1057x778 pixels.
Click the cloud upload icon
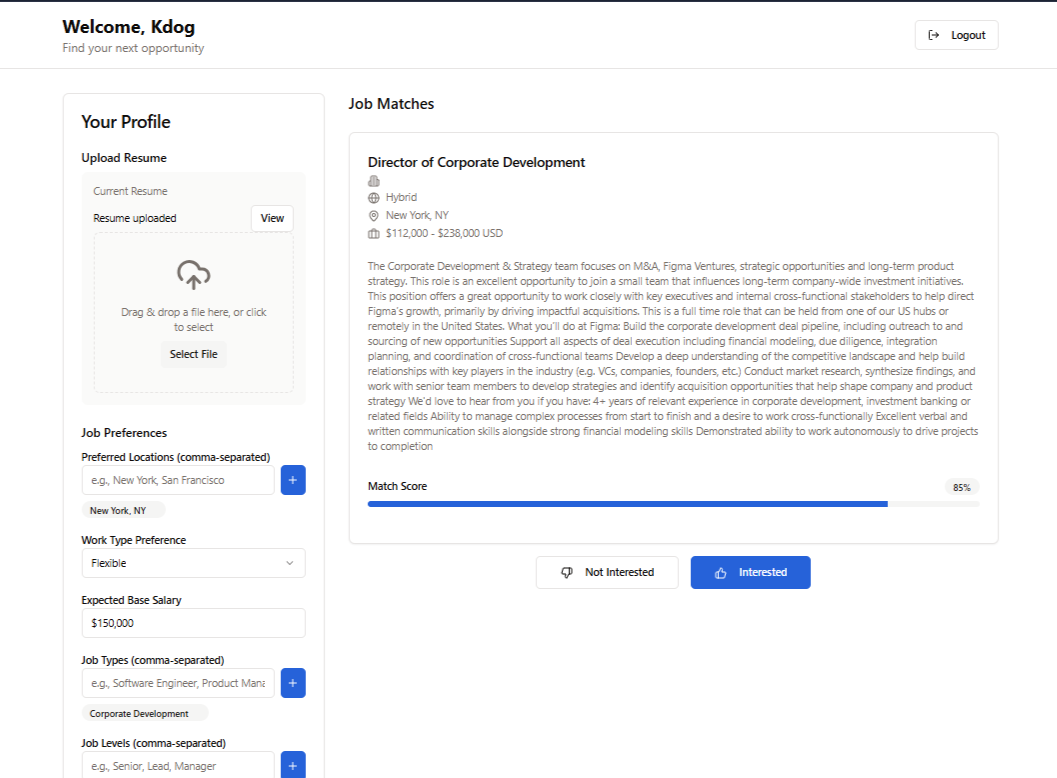(193, 275)
